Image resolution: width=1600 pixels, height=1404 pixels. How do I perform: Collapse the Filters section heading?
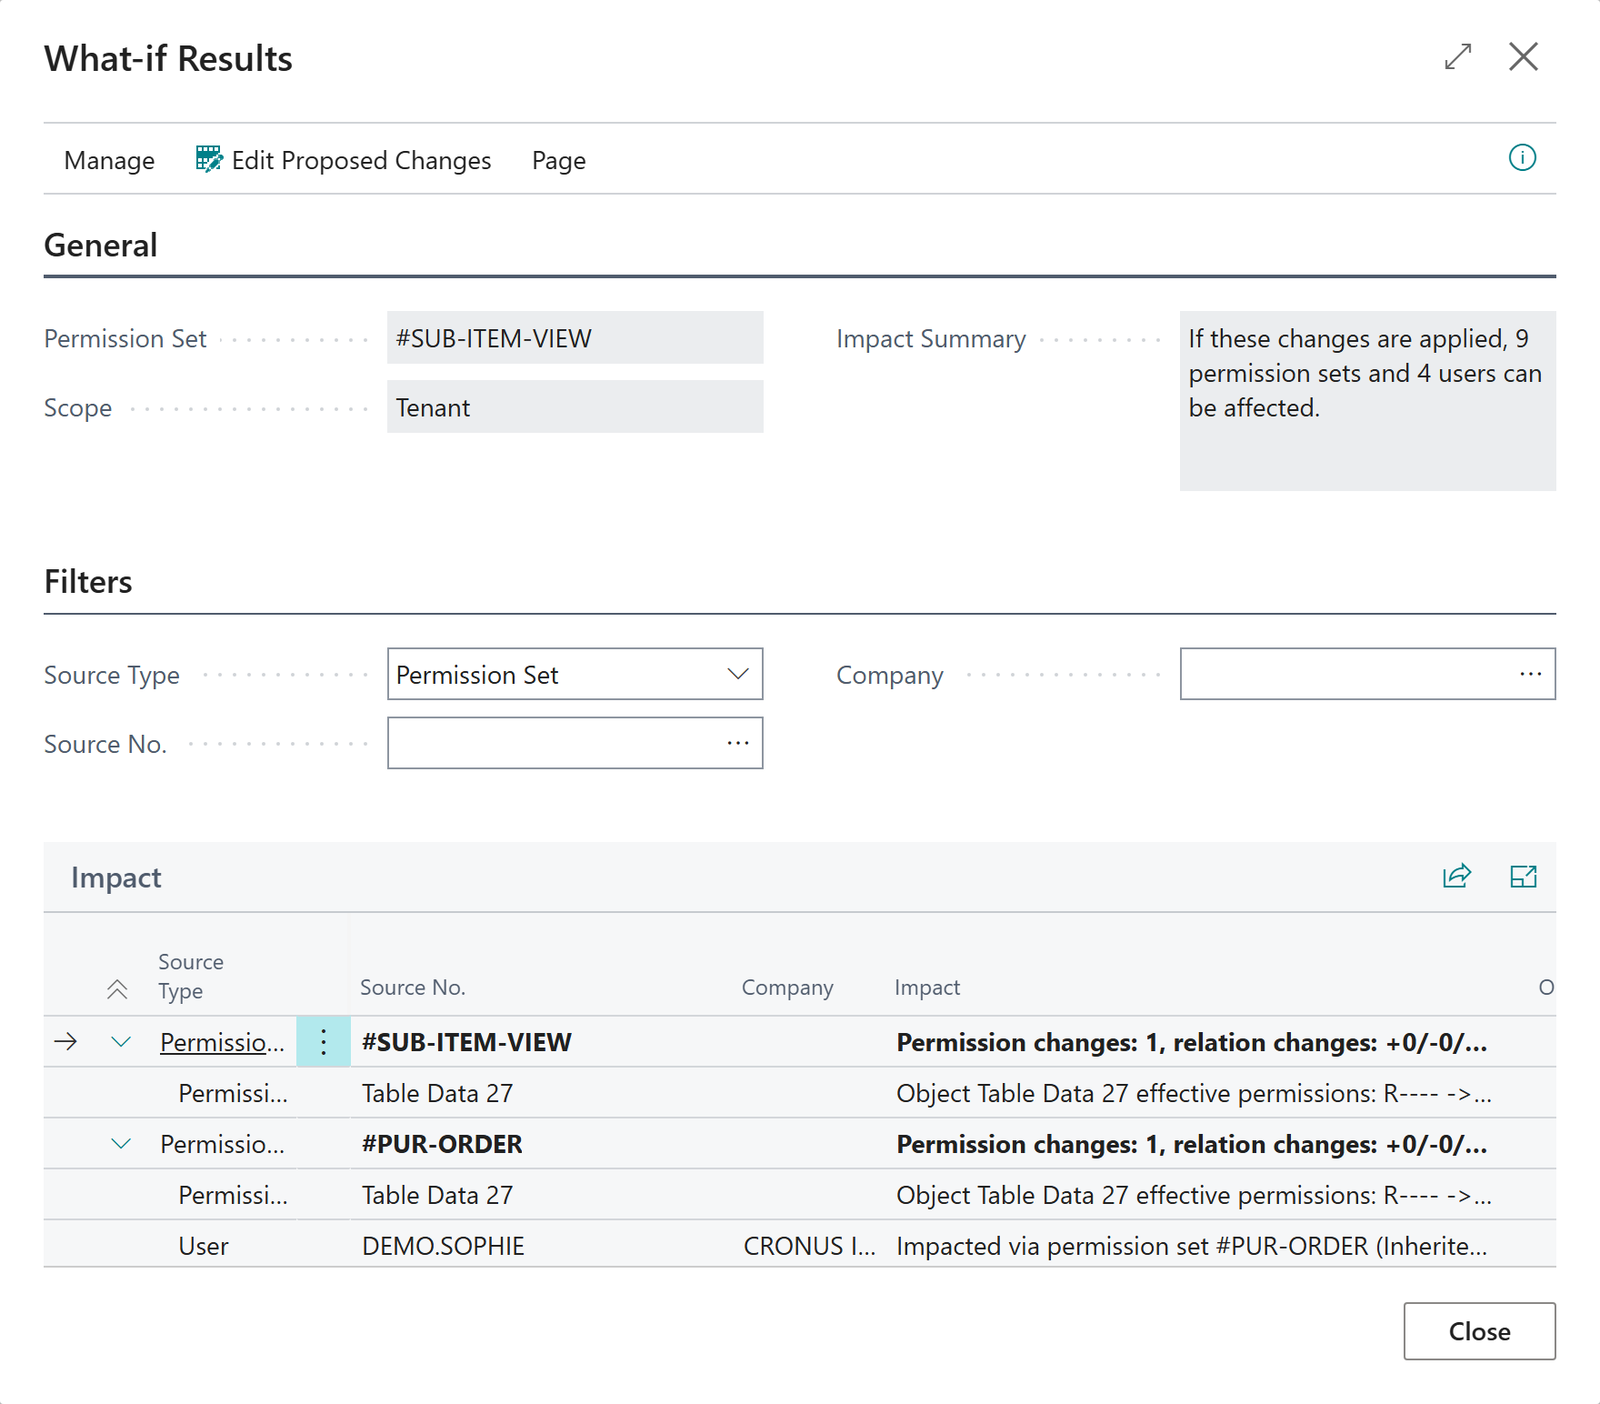[x=88, y=581]
